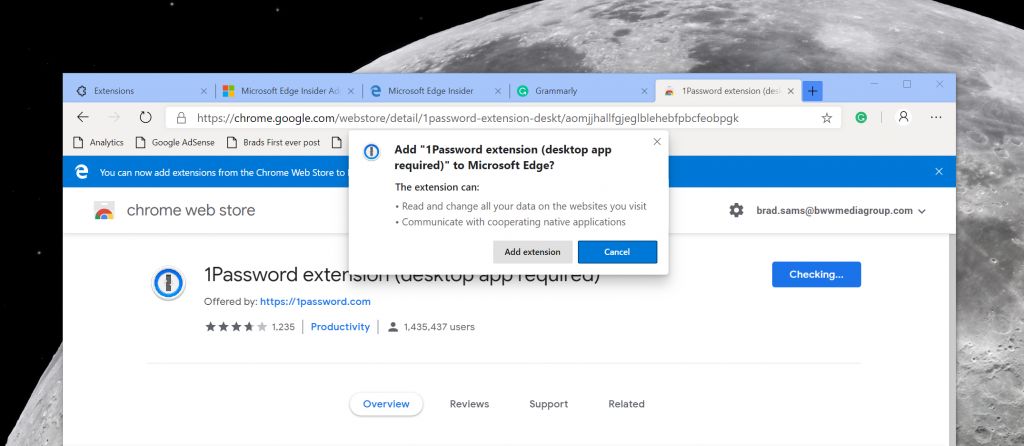The width and height of the screenshot is (1024, 446).
Task: Open the Related tab
Action: point(626,404)
